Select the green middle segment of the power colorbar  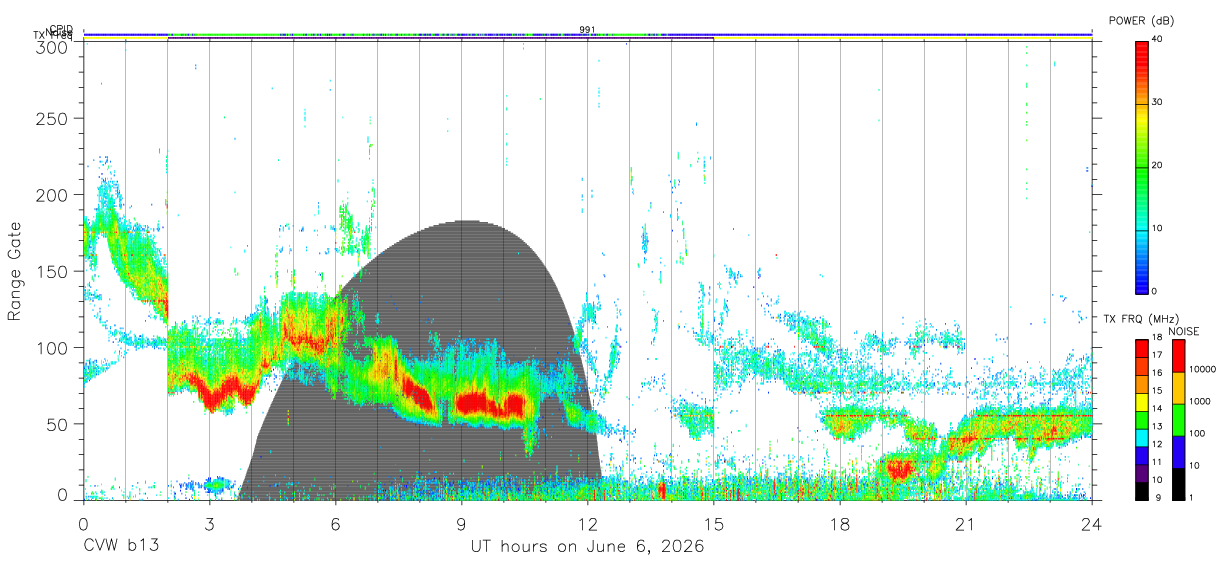coord(1141,197)
